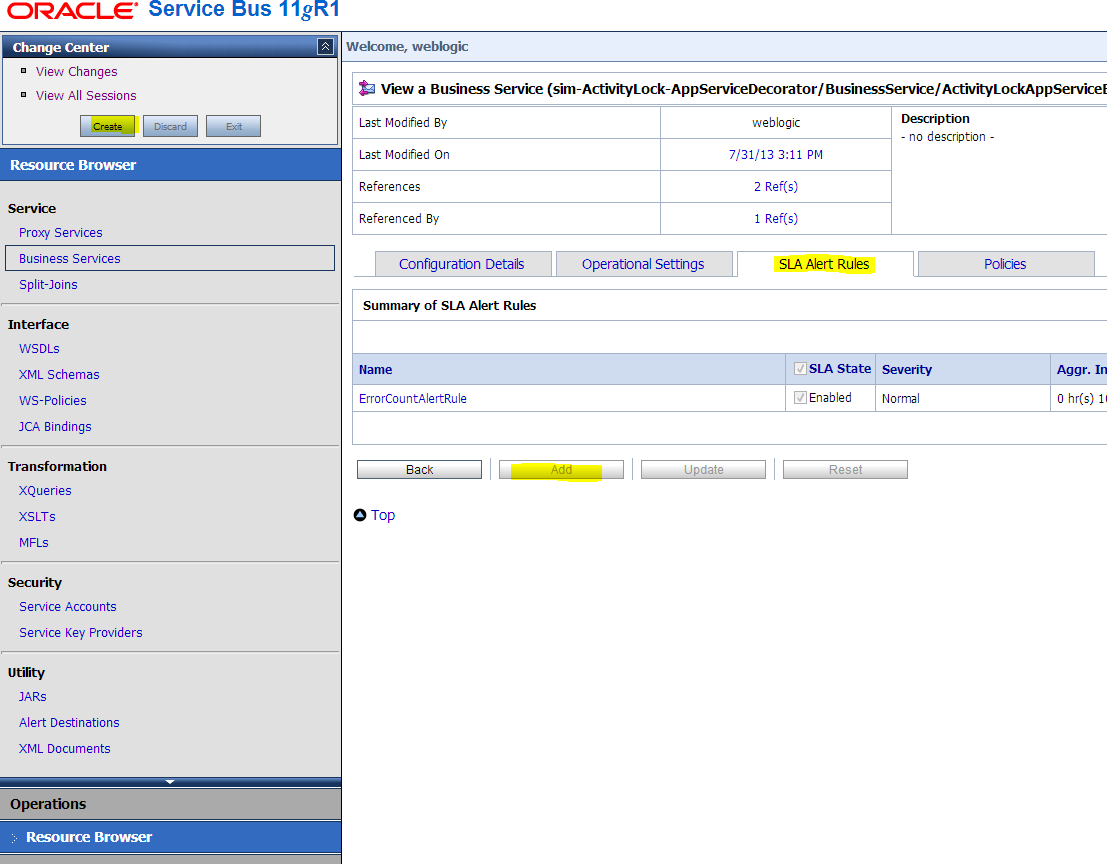Open the Configuration Details tab
This screenshot has height=864, width=1107.
pyautogui.click(x=462, y=264)
